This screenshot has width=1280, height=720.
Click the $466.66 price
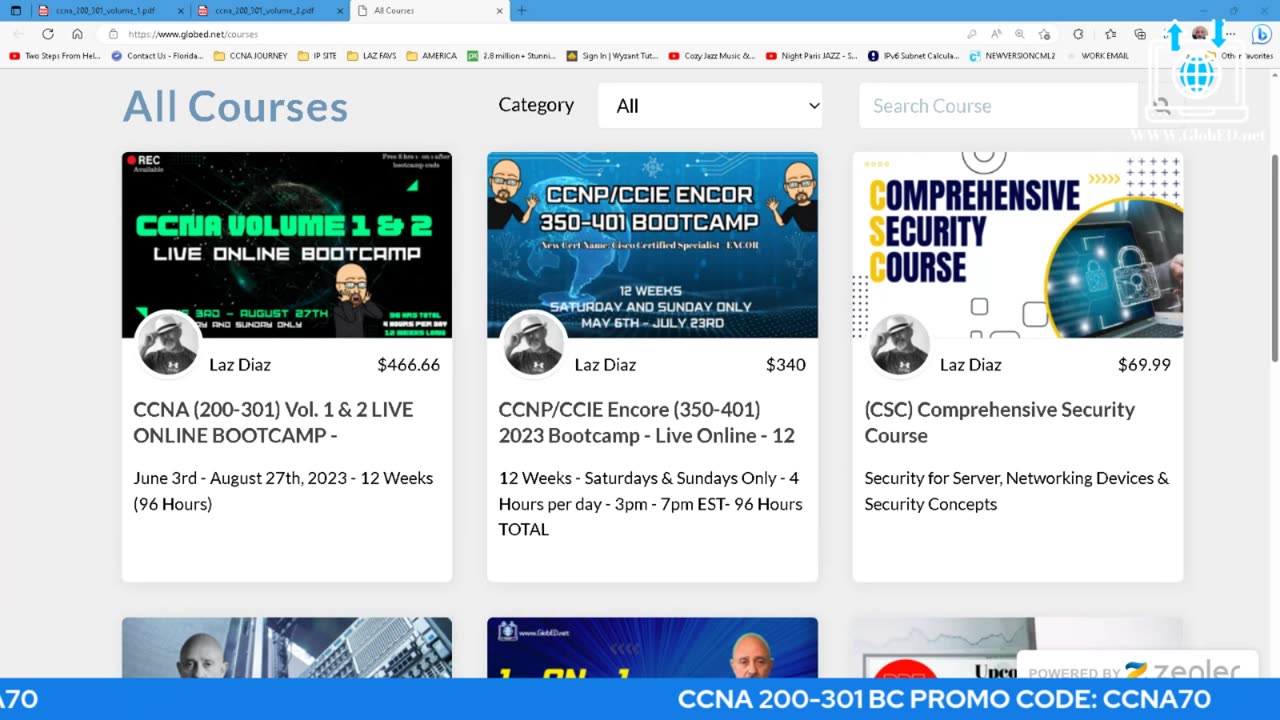point(408,365)
